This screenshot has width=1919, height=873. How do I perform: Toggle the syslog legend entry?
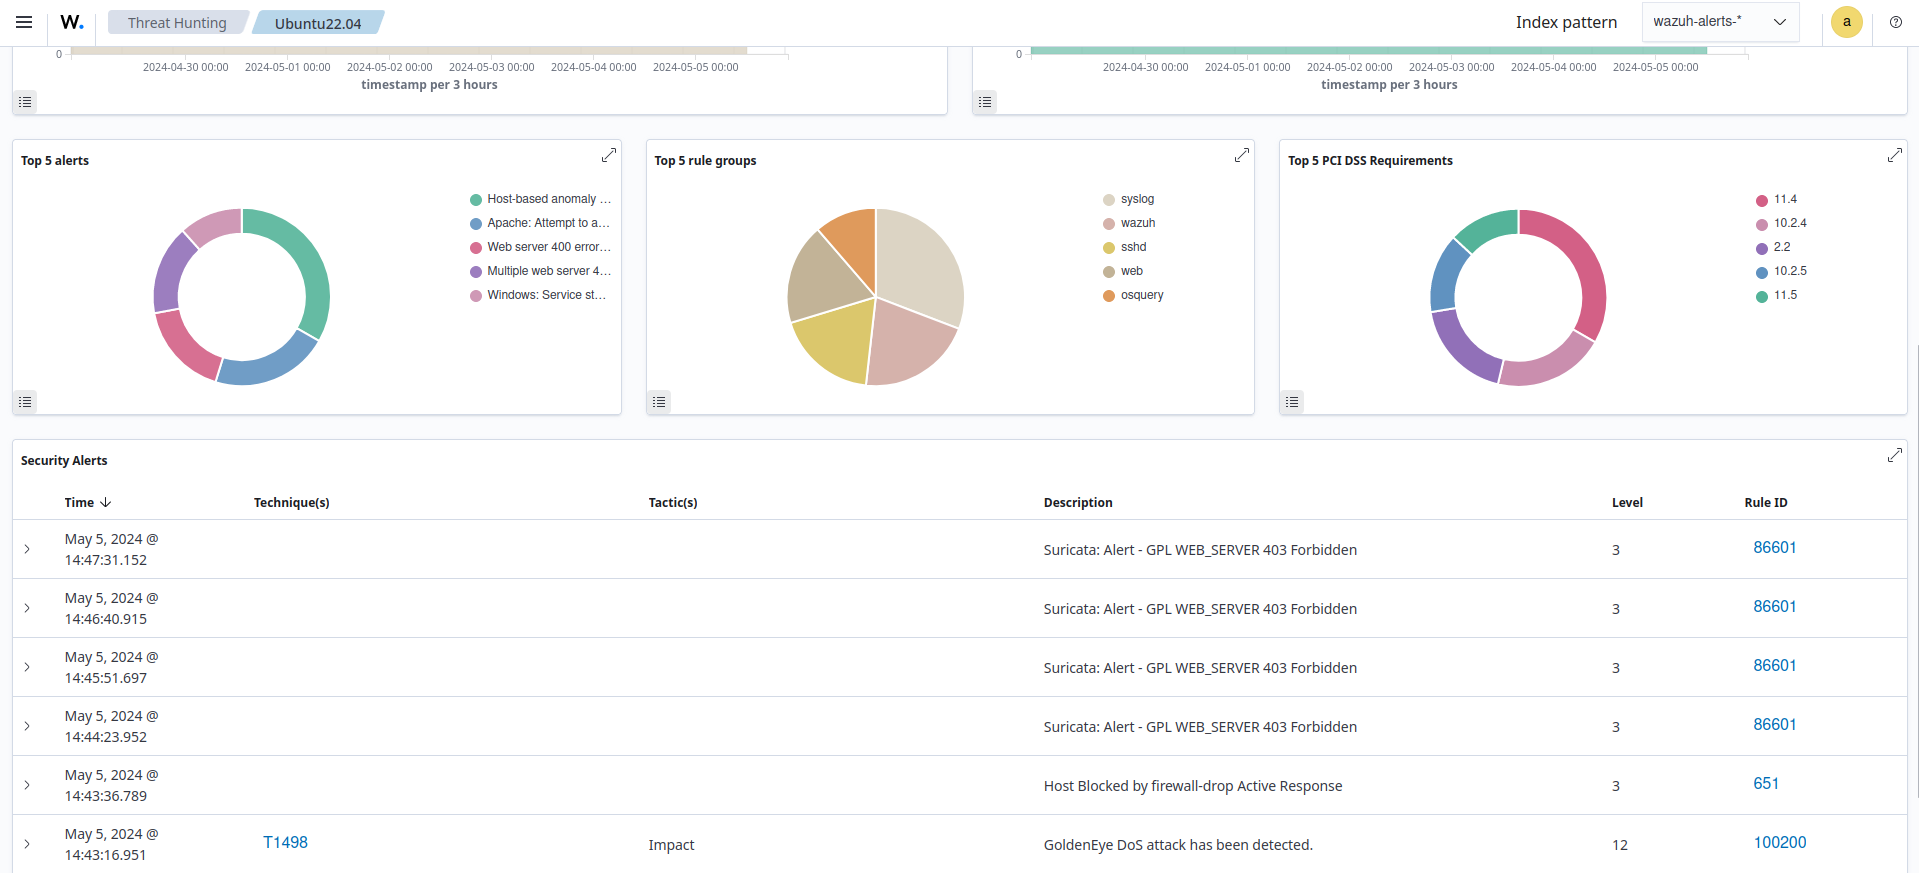click(1137, 199)
